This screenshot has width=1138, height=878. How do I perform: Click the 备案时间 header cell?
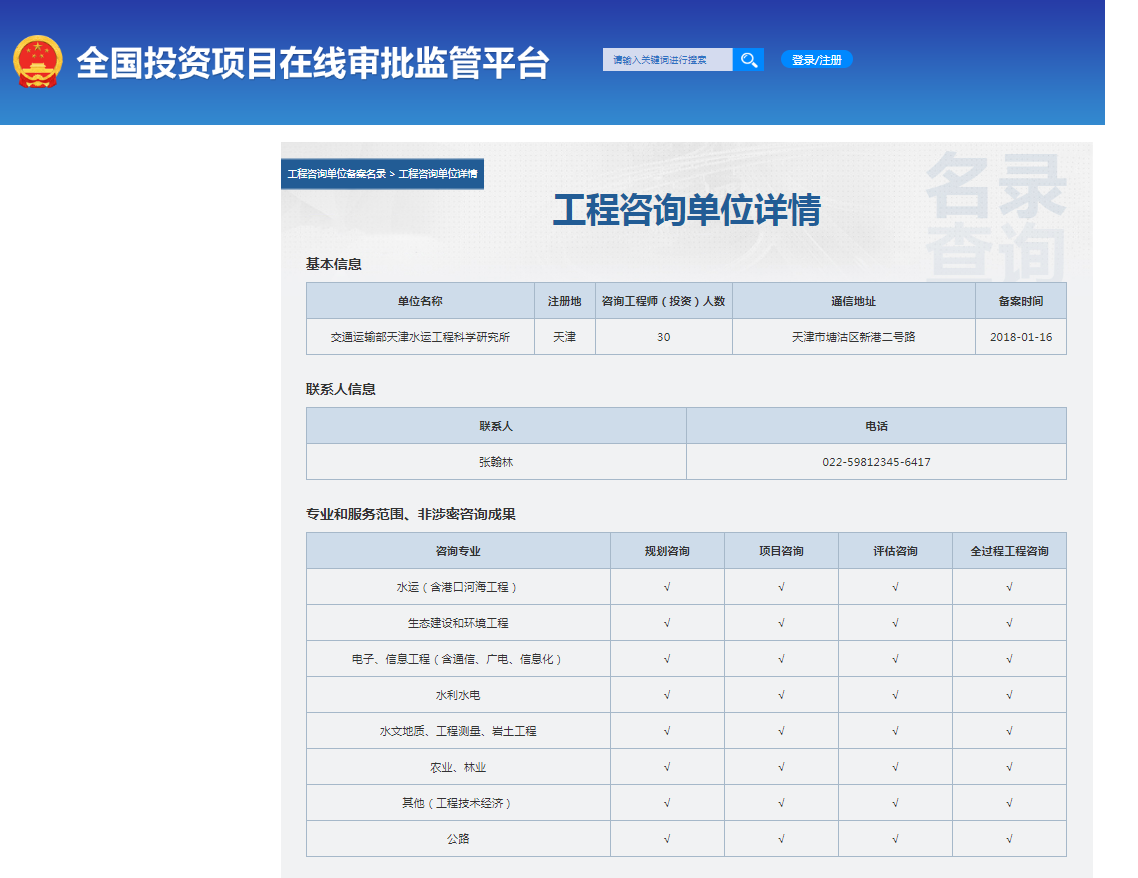click(x=1020, y=300)
